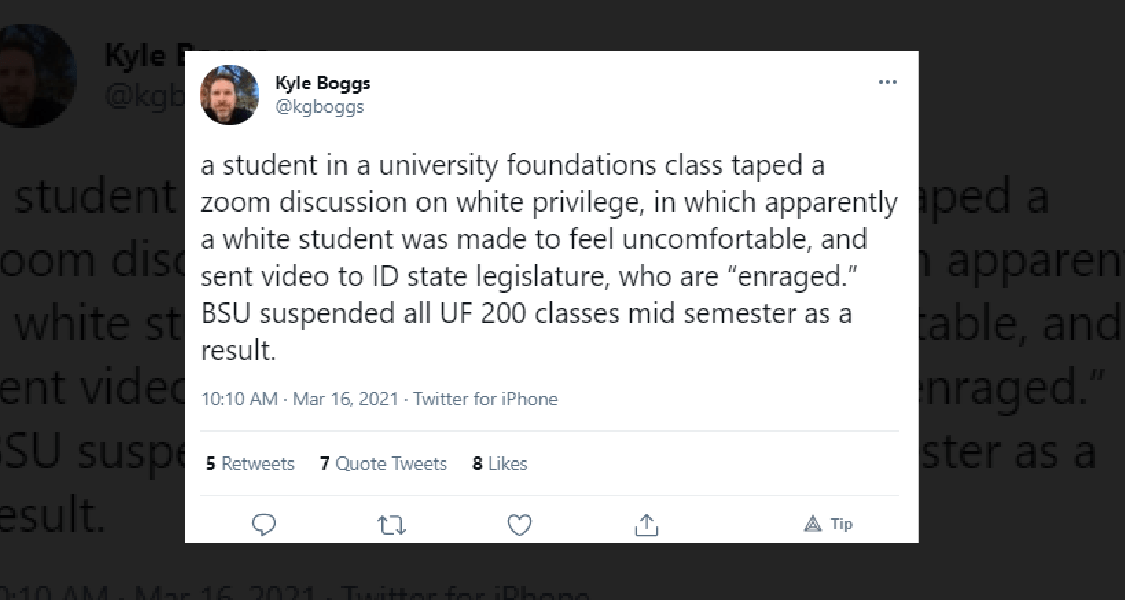View the 5 Retweets list
The image size is (1125, 600).
(250, 463)
